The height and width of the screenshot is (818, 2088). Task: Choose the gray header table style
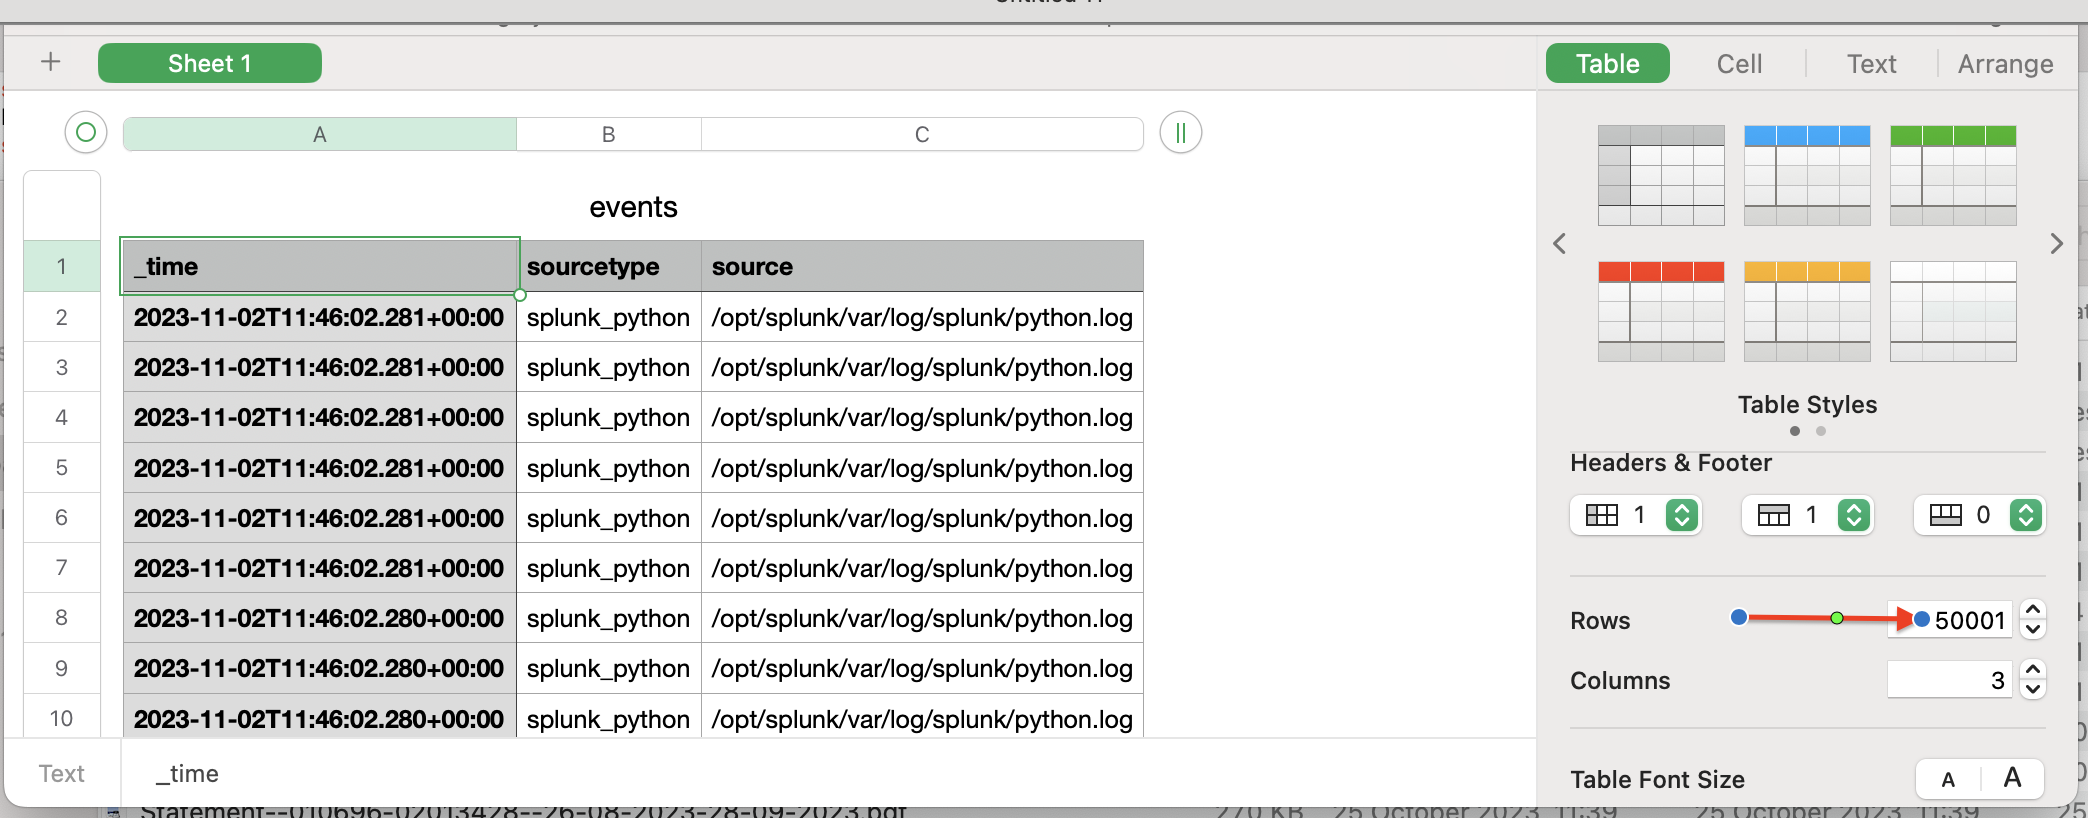coord(1660,175)
